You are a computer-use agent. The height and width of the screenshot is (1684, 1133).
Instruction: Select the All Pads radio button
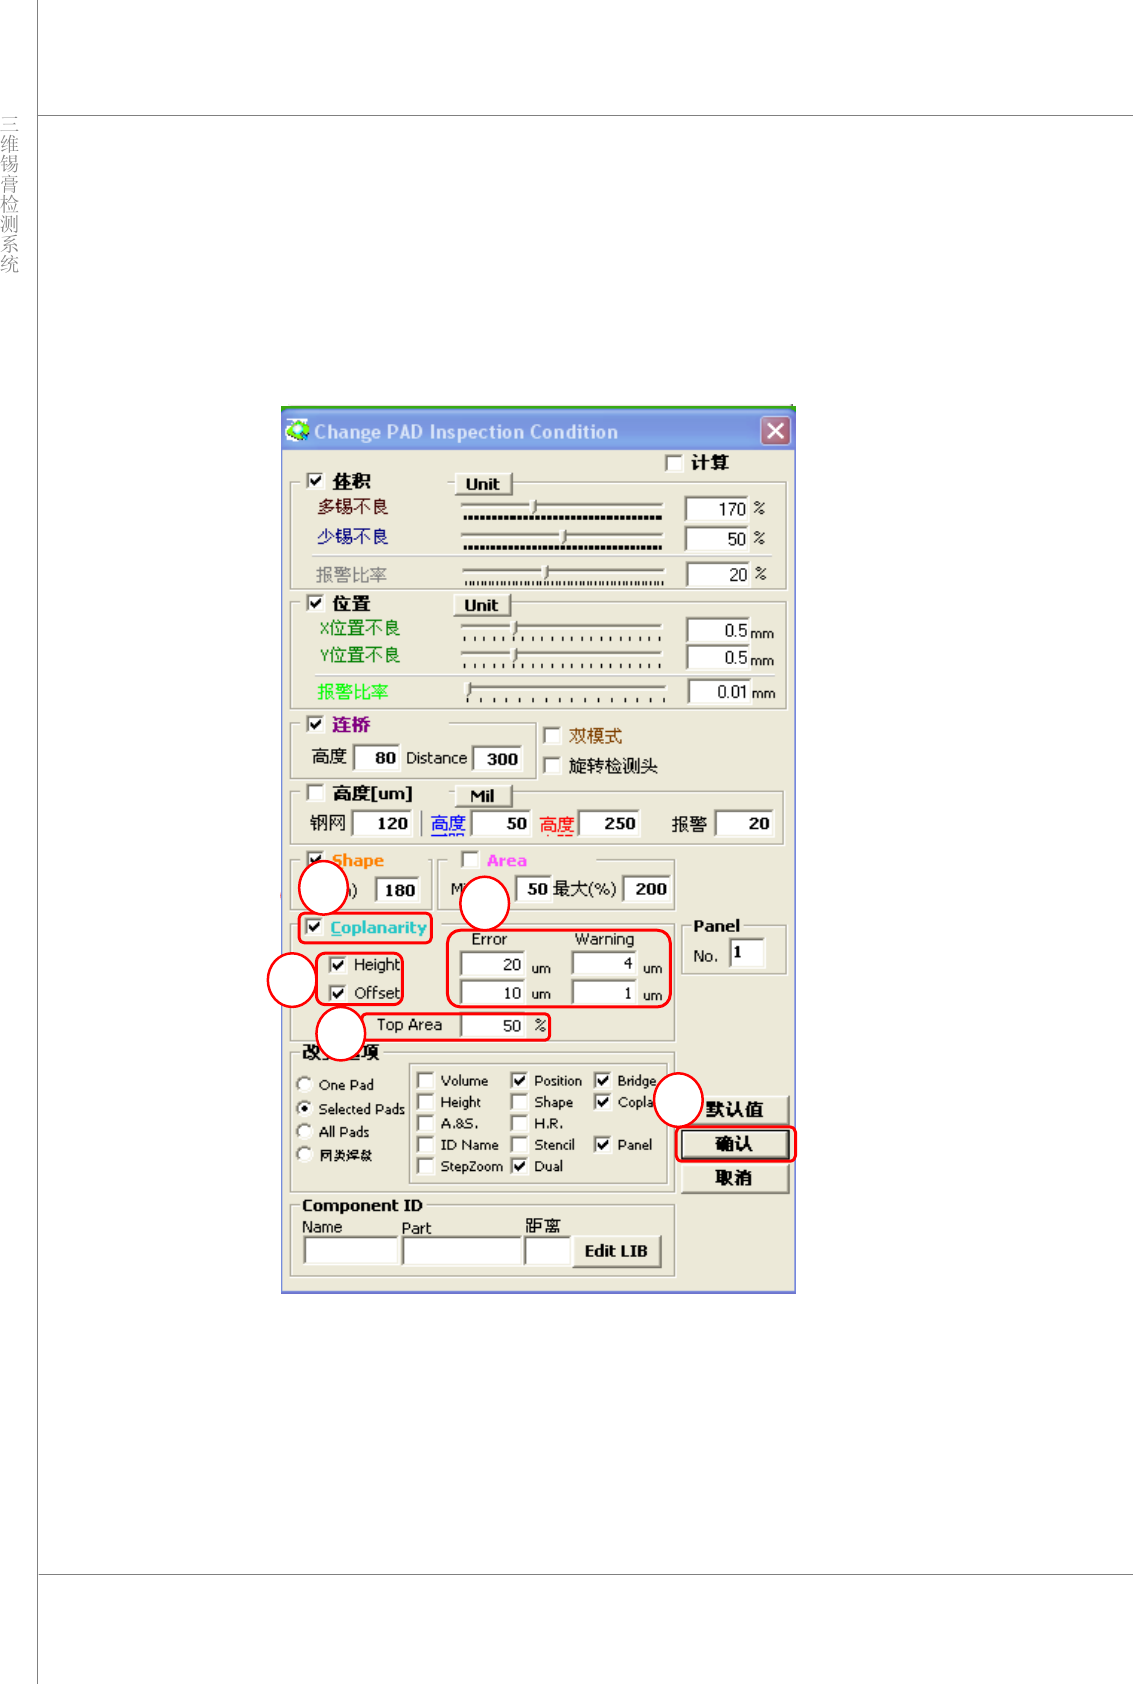click(304, 1131)
